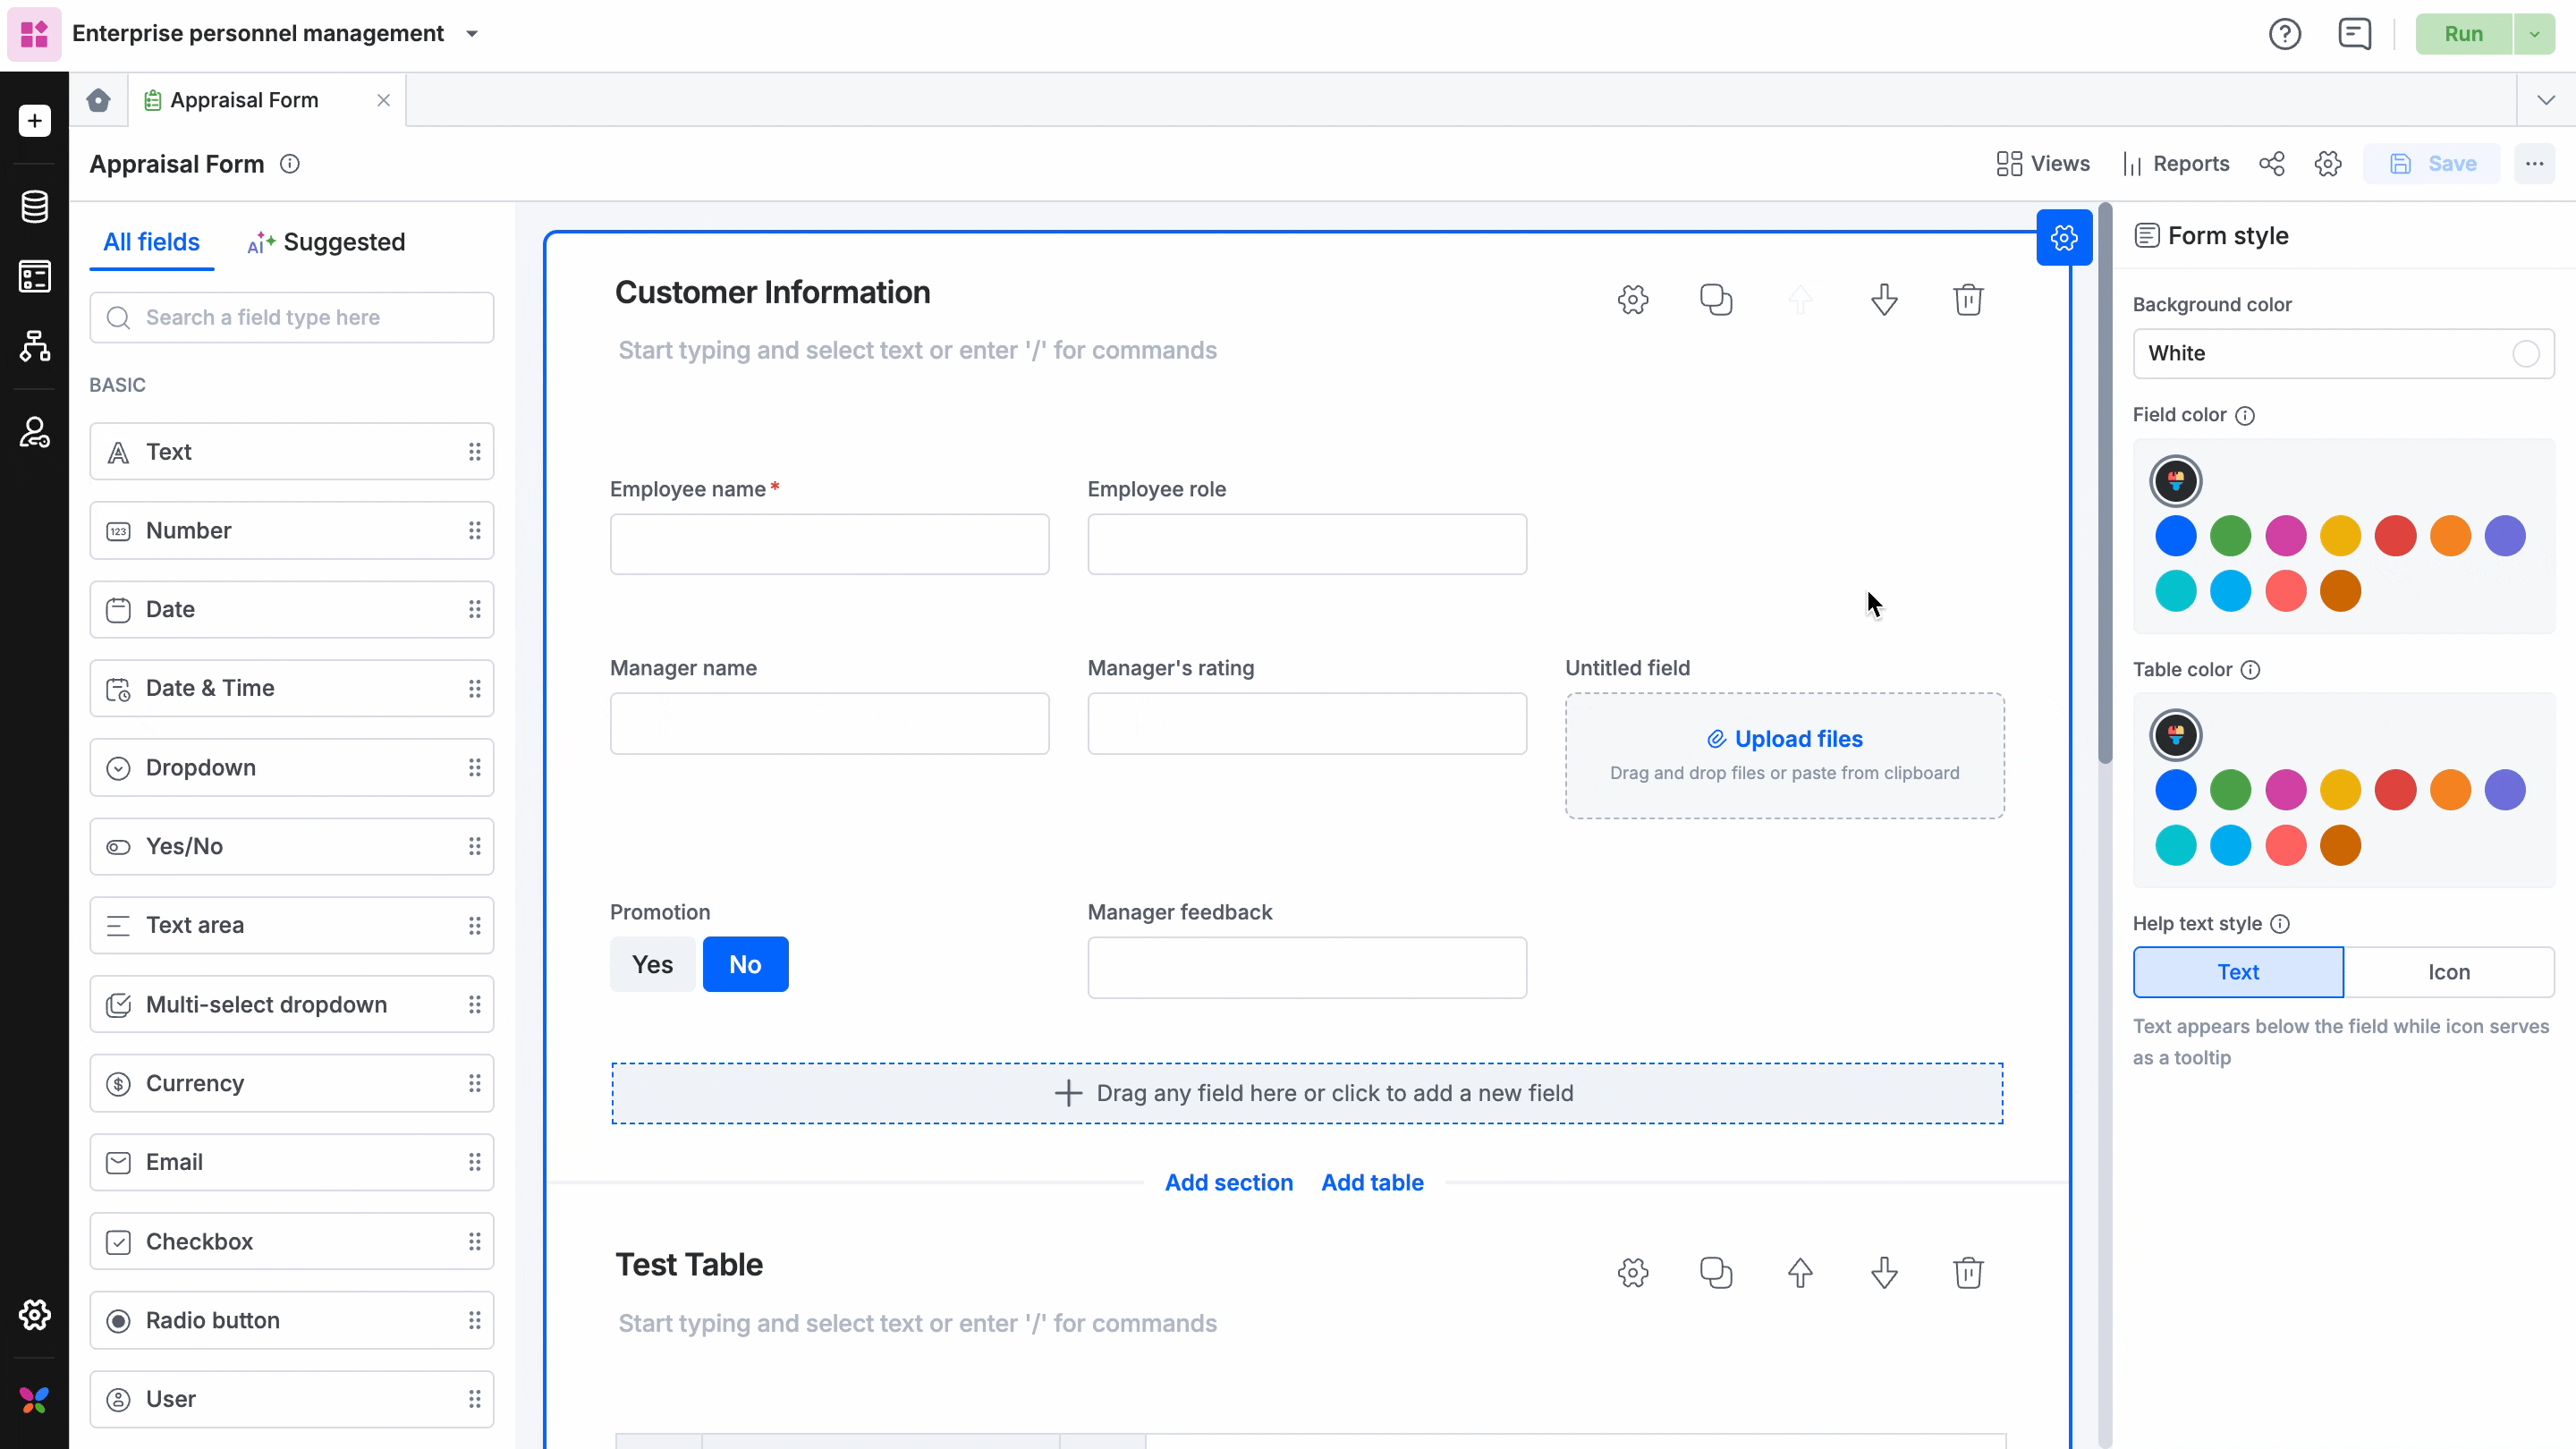This screenshot has width=2576, height=1449.
Task: Click the home tab icon
Action: pyautogui.click(x=98, y=100)
